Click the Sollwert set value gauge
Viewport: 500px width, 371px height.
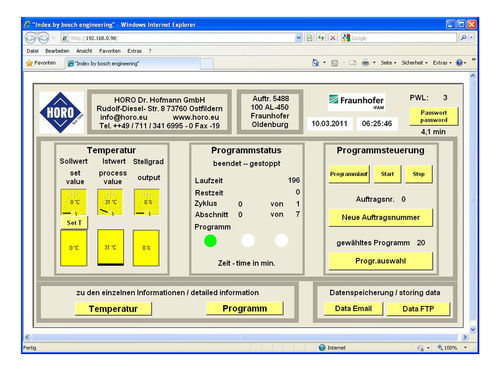coord(74,202)
